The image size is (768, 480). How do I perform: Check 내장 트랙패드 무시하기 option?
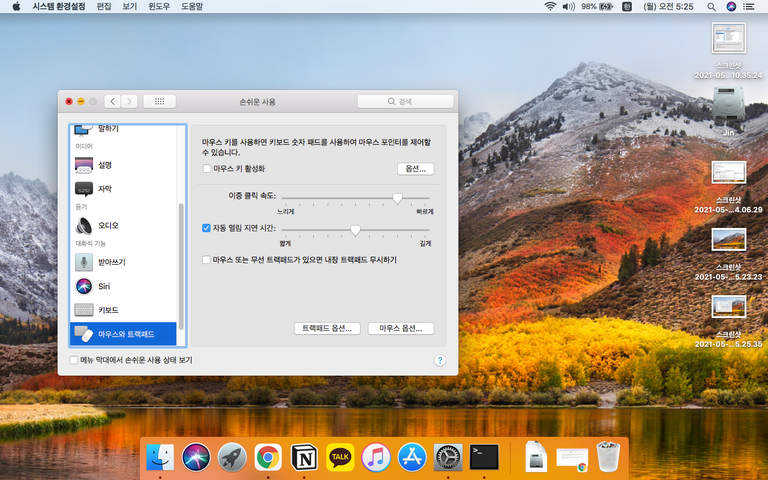[206, 260]
